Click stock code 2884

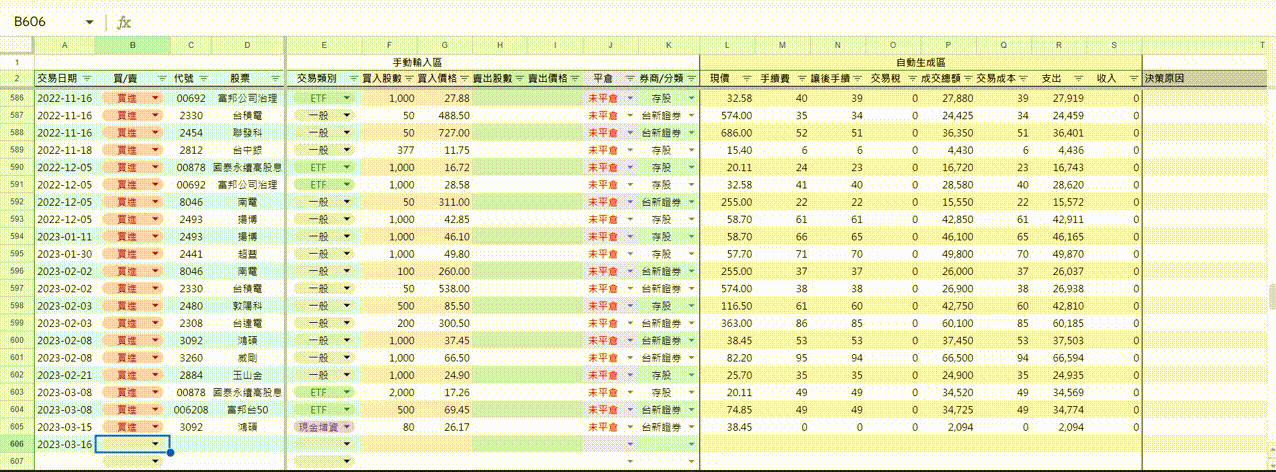coord(190,375)
